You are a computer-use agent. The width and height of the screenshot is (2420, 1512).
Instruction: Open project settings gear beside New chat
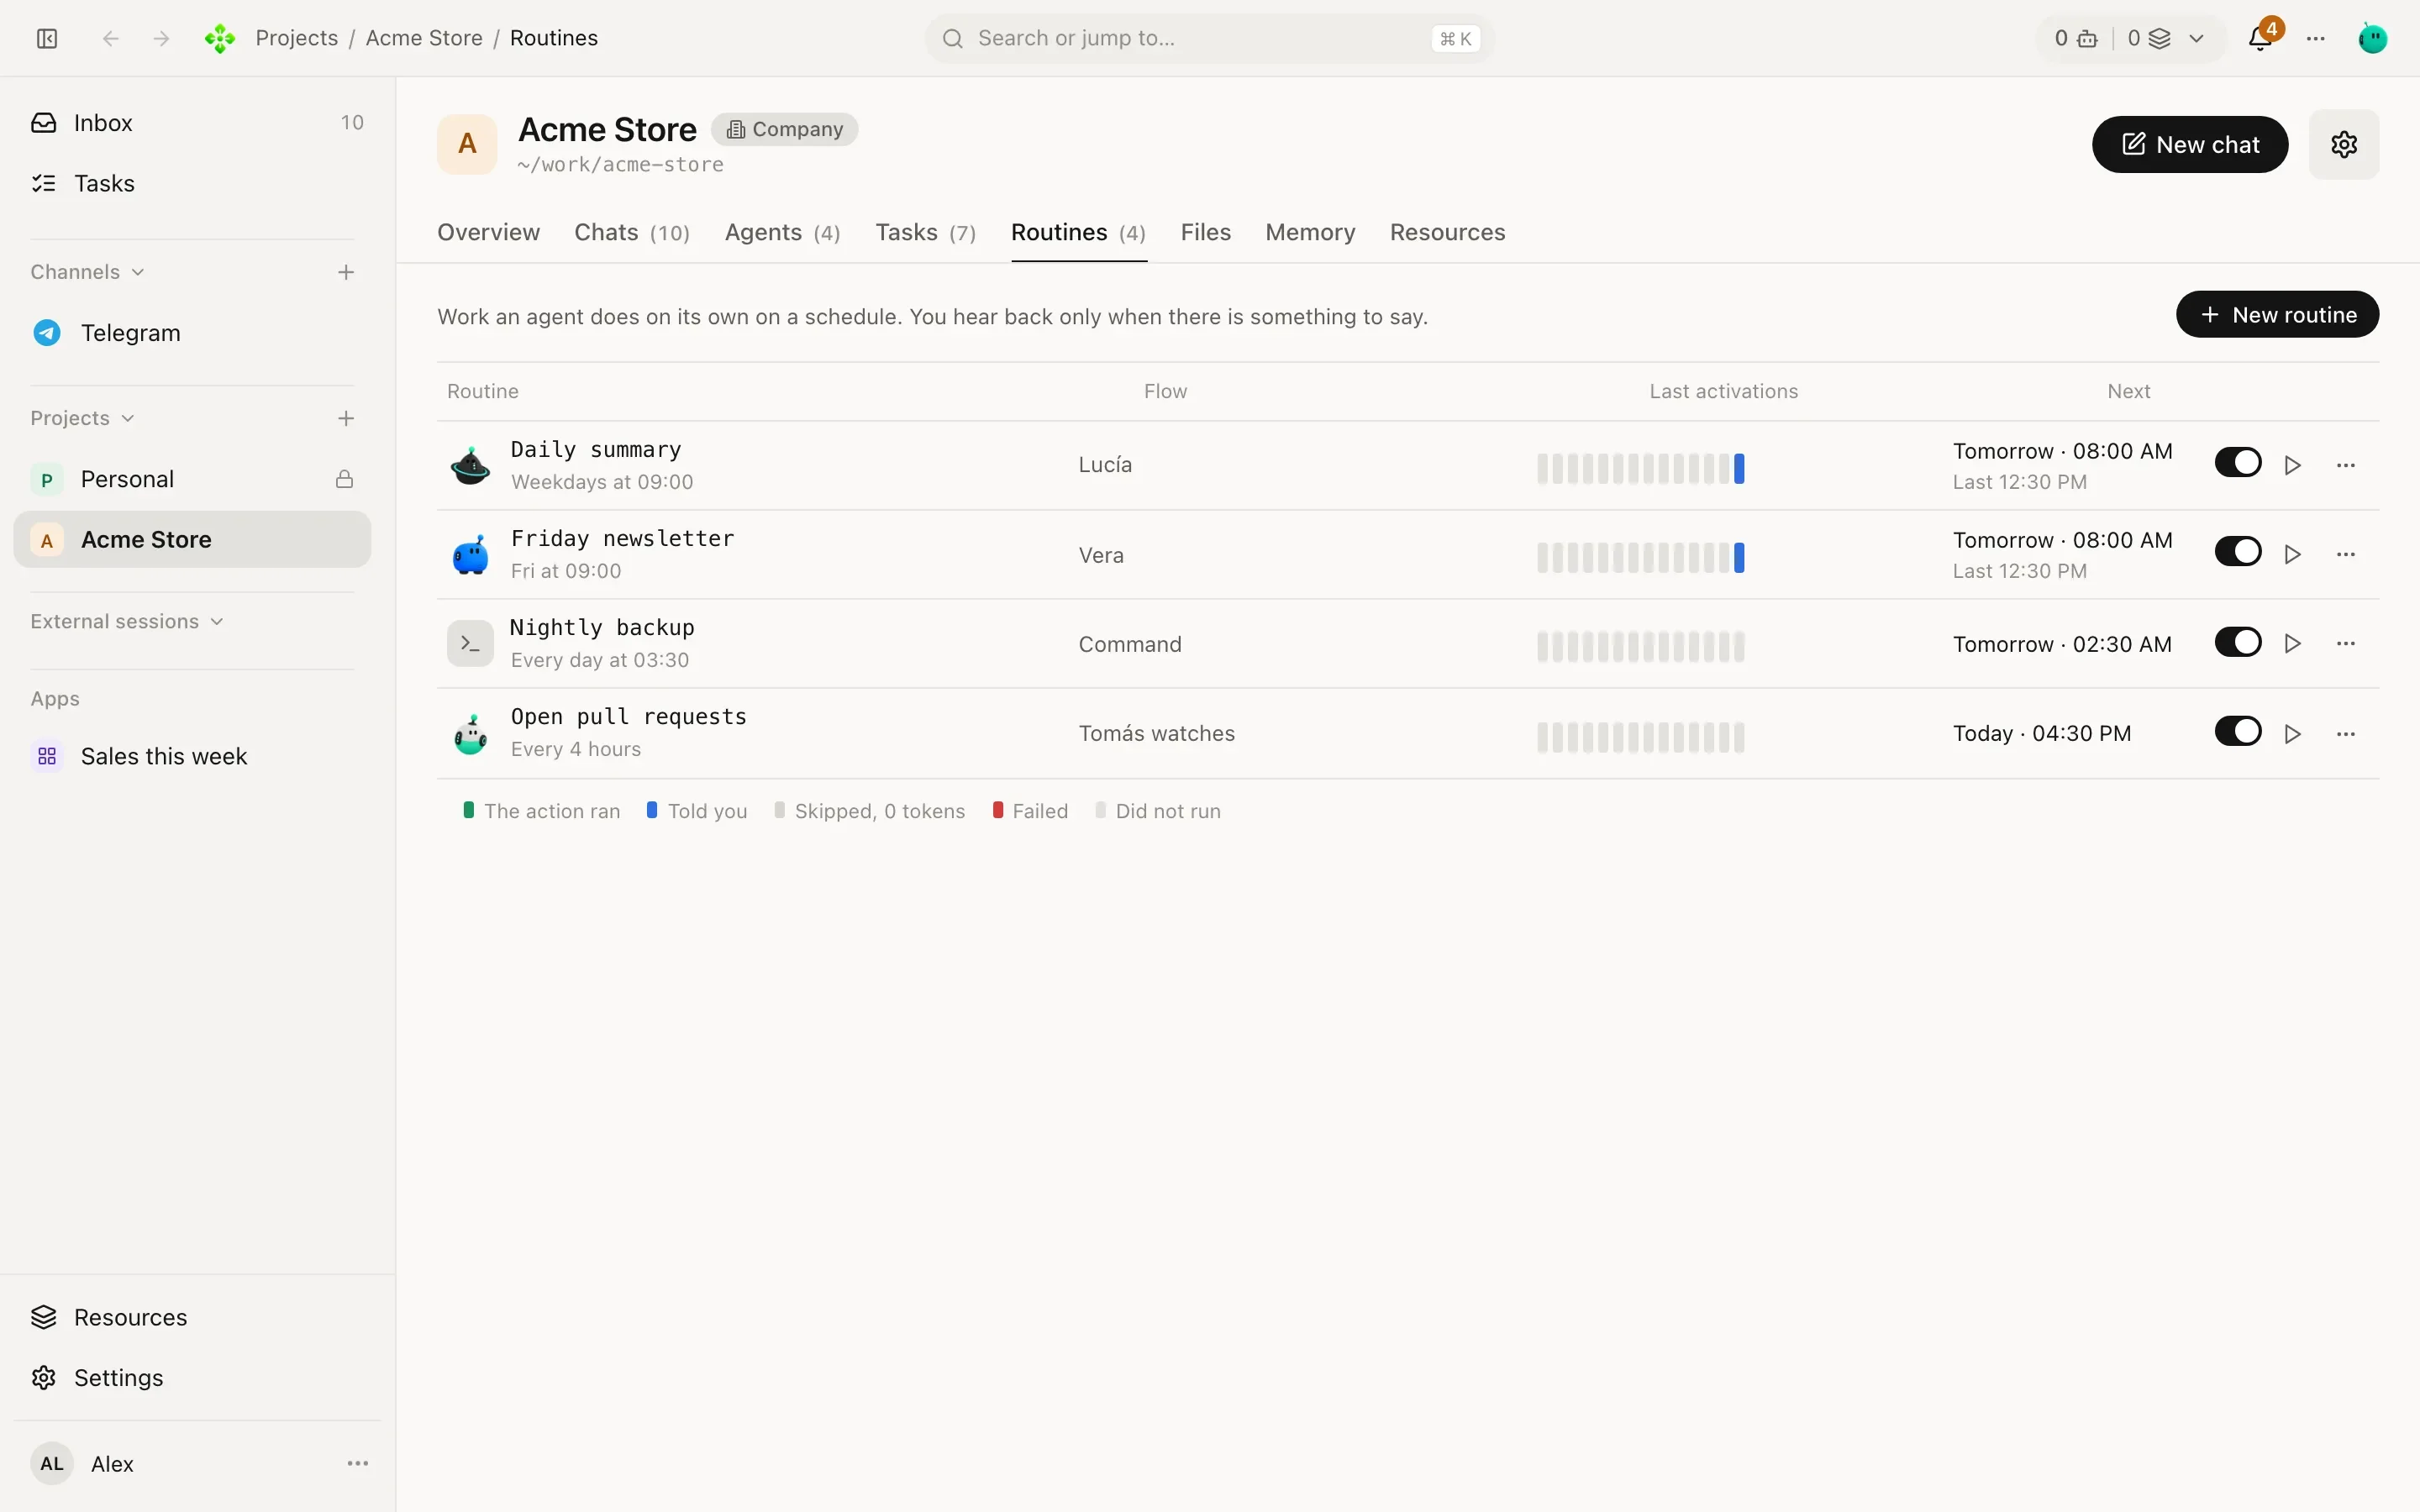click(2344, 144)
